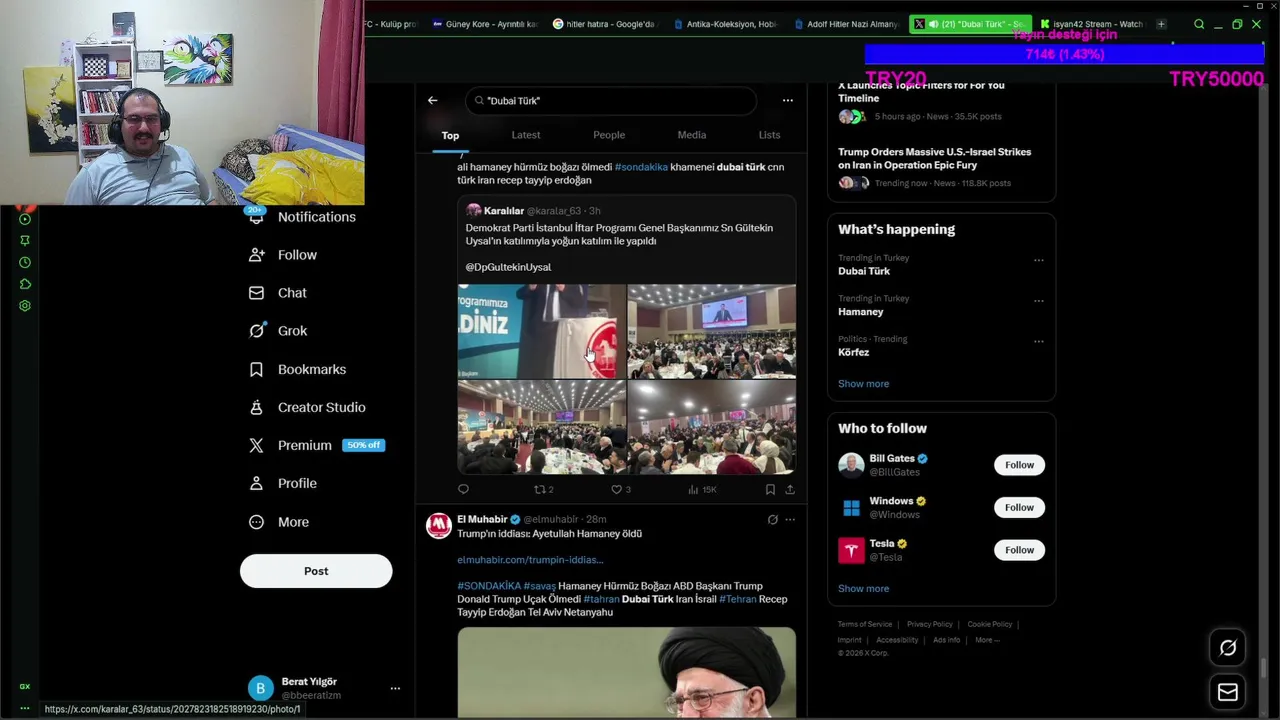The width and height of the screenshot is (1280, 720).
Task: Switch to the Top tab
Action: (x=450, y=135)
